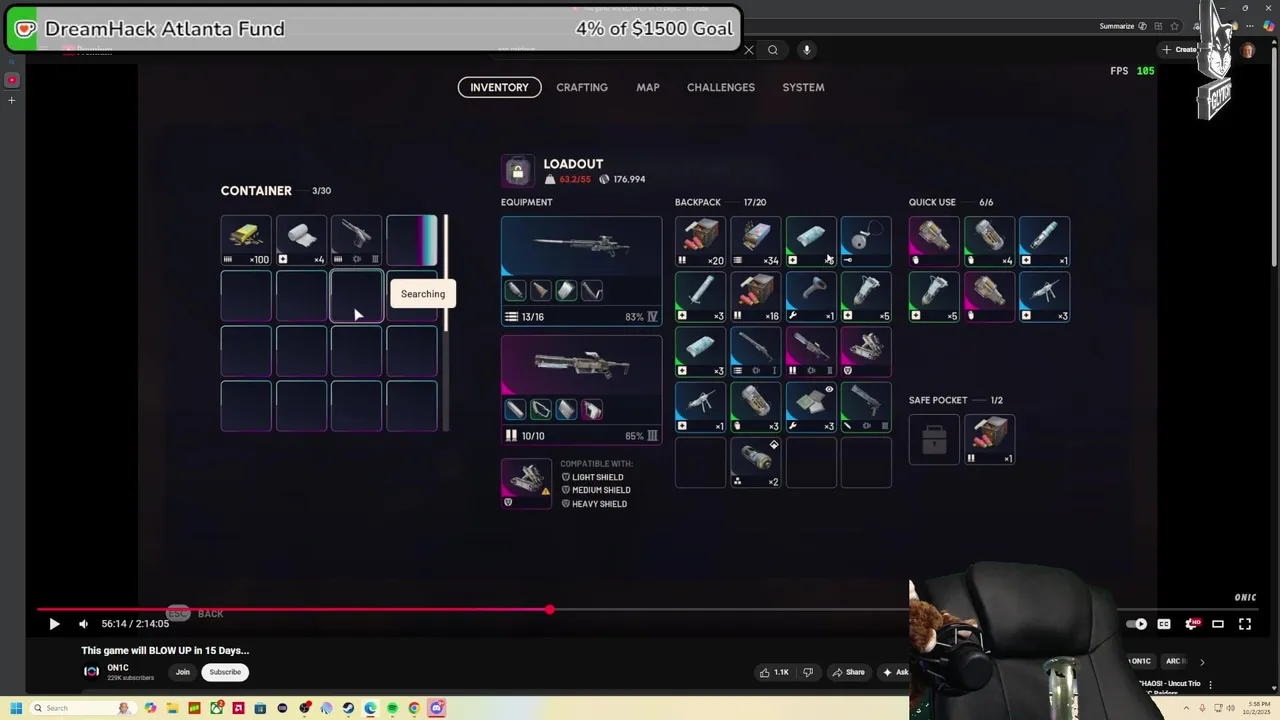Select the shells x1 in safe pocket

point(989,440)
